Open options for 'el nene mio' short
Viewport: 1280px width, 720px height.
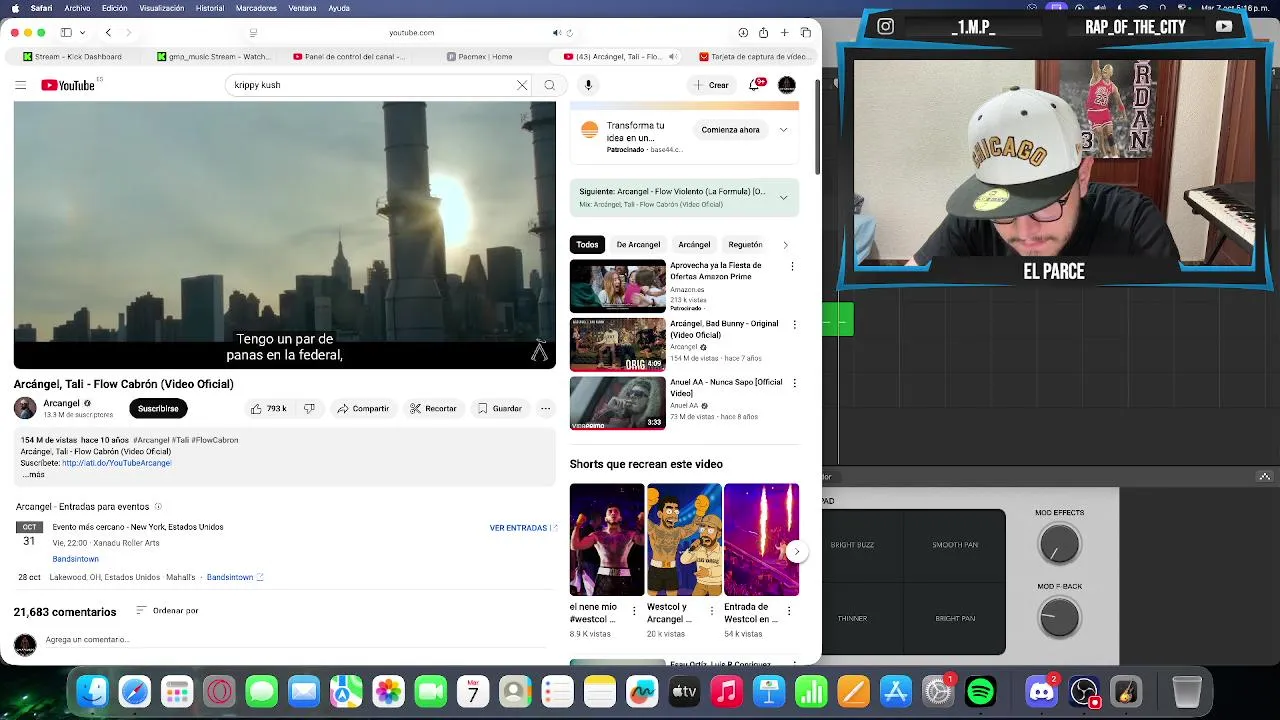(635, 611)
